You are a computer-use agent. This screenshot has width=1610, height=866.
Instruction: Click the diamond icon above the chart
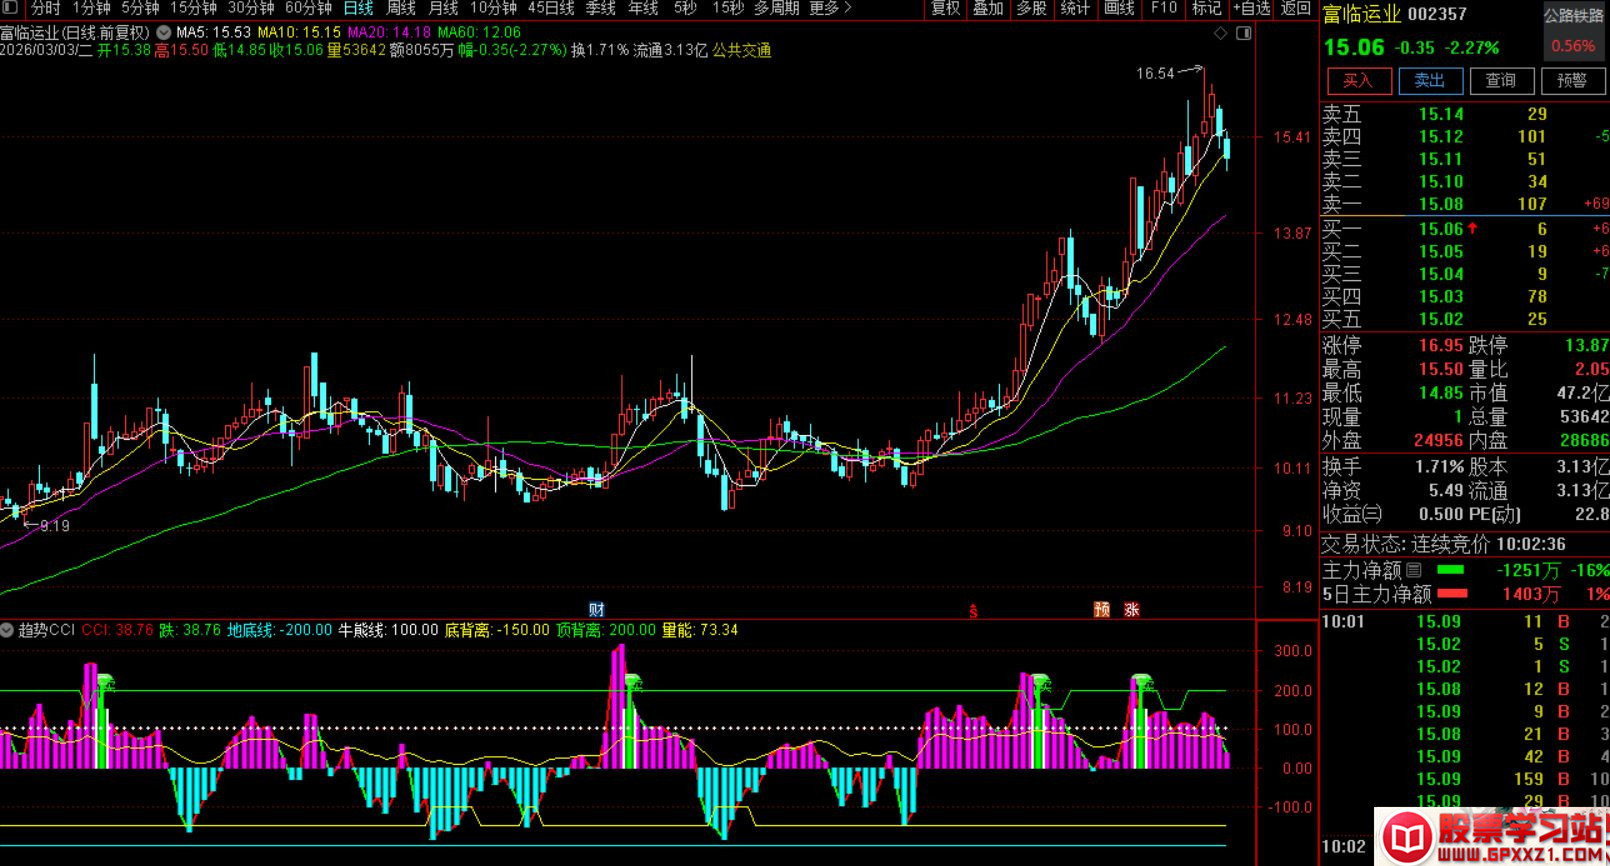(x=1220, y=34)
